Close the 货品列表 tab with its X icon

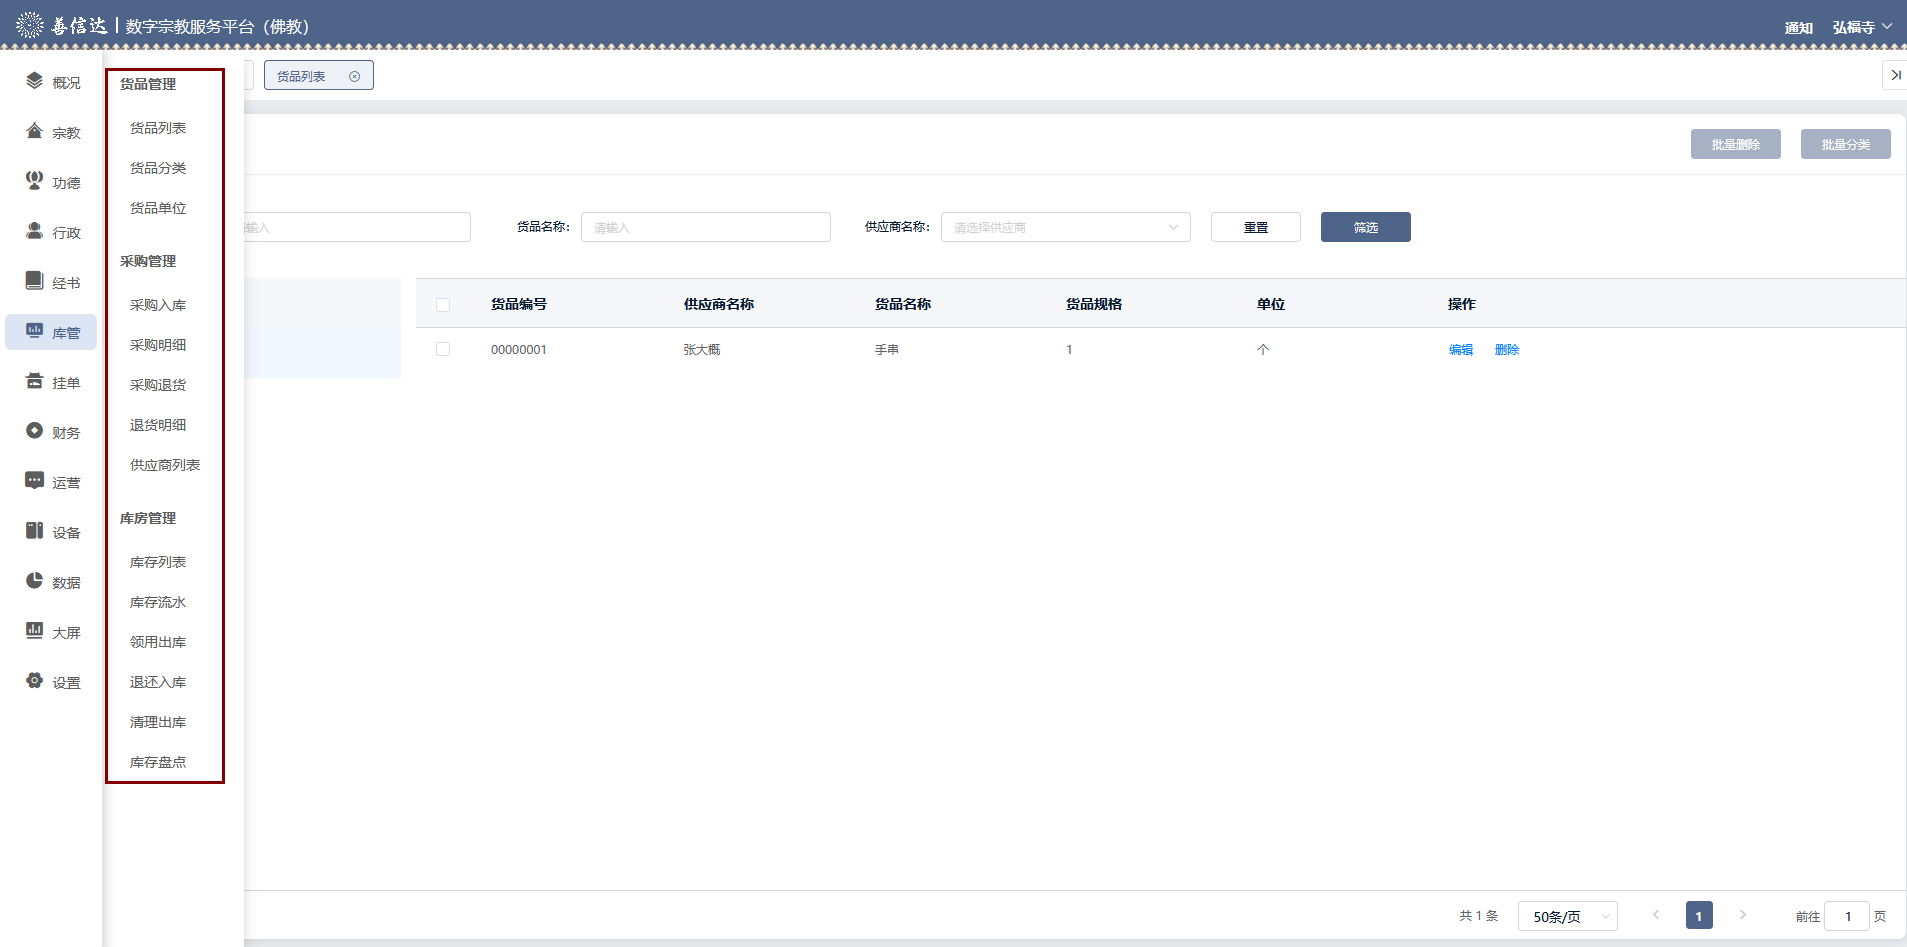(354, 76)
